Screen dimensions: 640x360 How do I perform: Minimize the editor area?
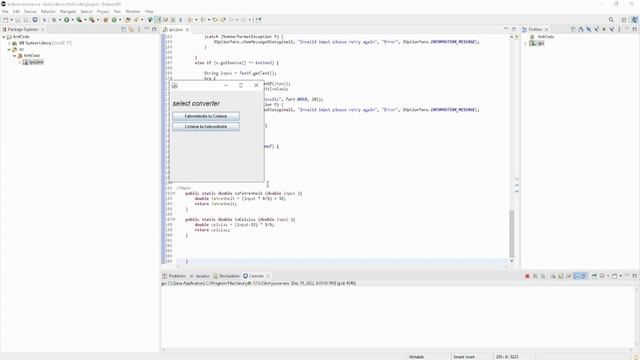[506, 29]
